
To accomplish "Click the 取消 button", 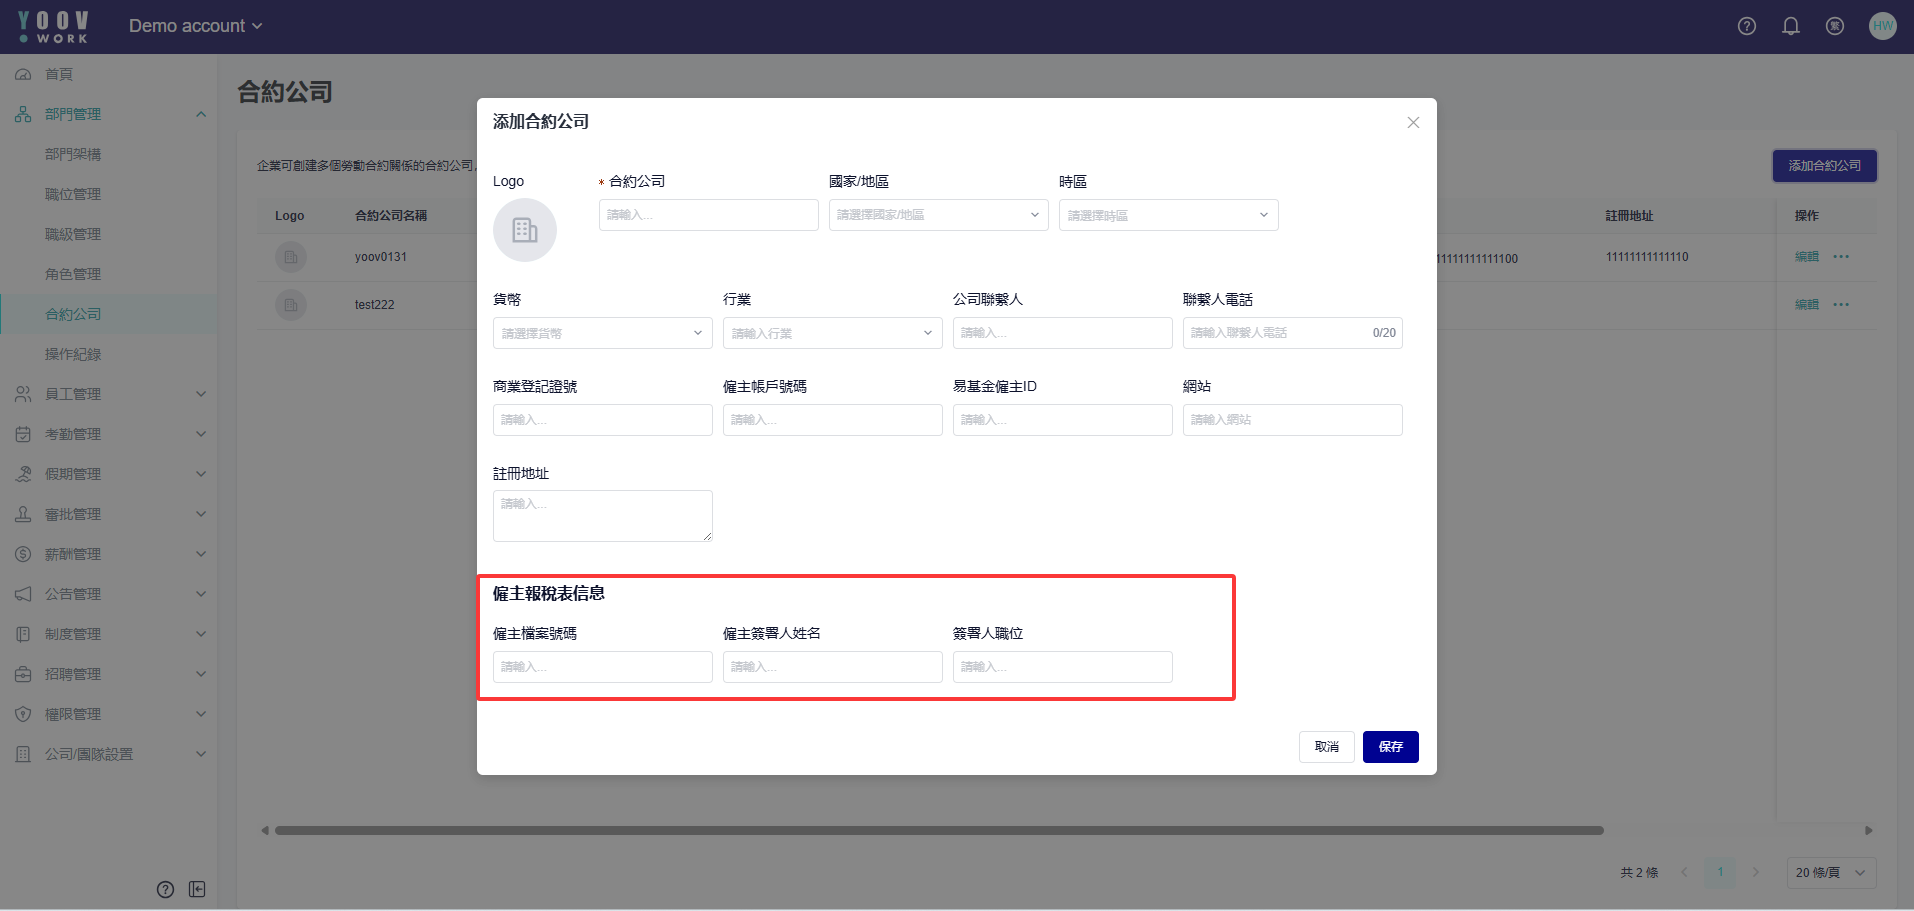I will click(1326, 747).
